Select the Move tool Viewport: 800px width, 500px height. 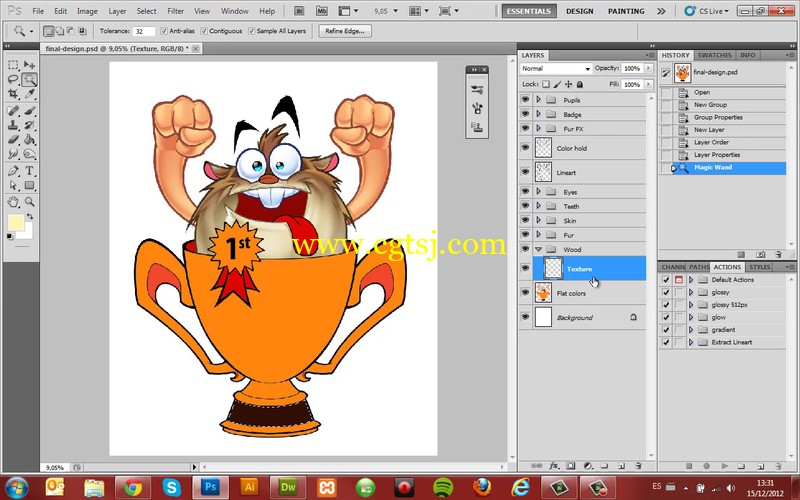(29, 65)
